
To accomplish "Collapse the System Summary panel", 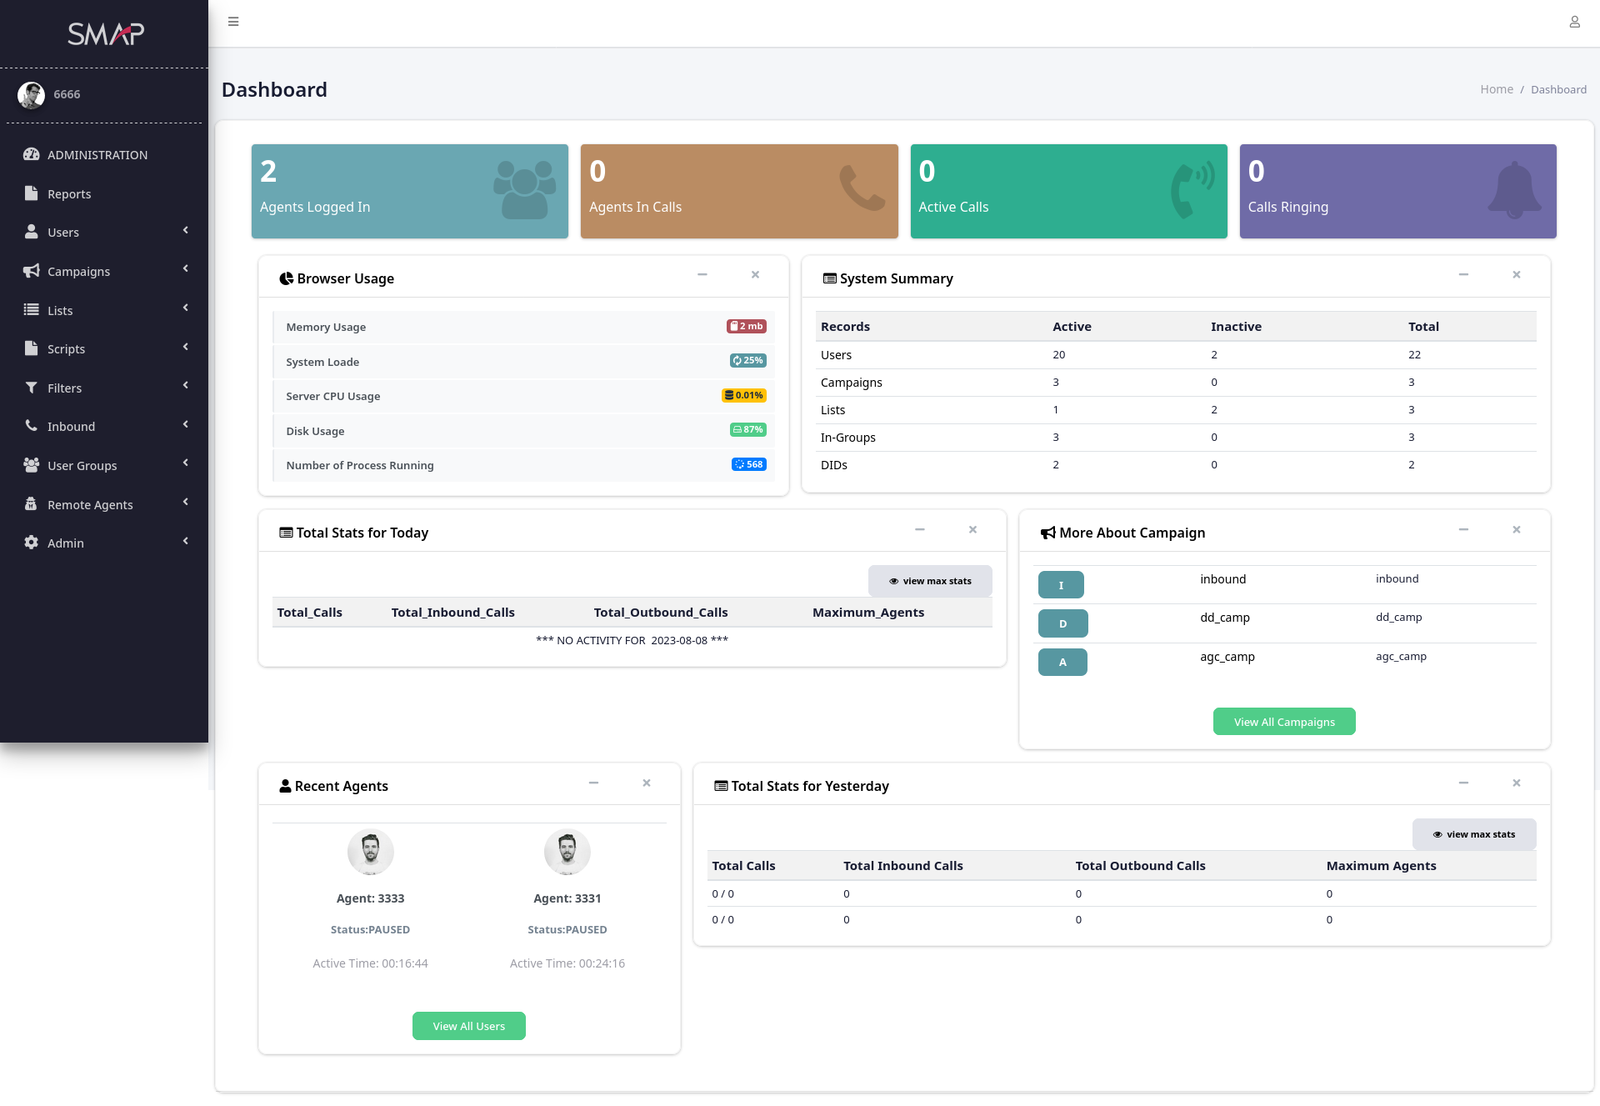I will pyautogui.click(x=1464, y=275).
